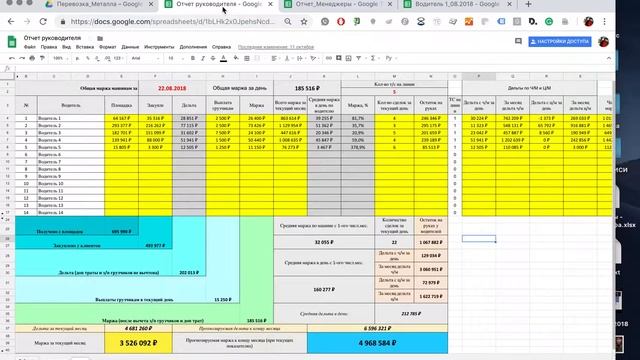Switch to Отчет_Менеджеры browser tab
The width and height of the screenshot is (640, 360).
click(337, 4)
